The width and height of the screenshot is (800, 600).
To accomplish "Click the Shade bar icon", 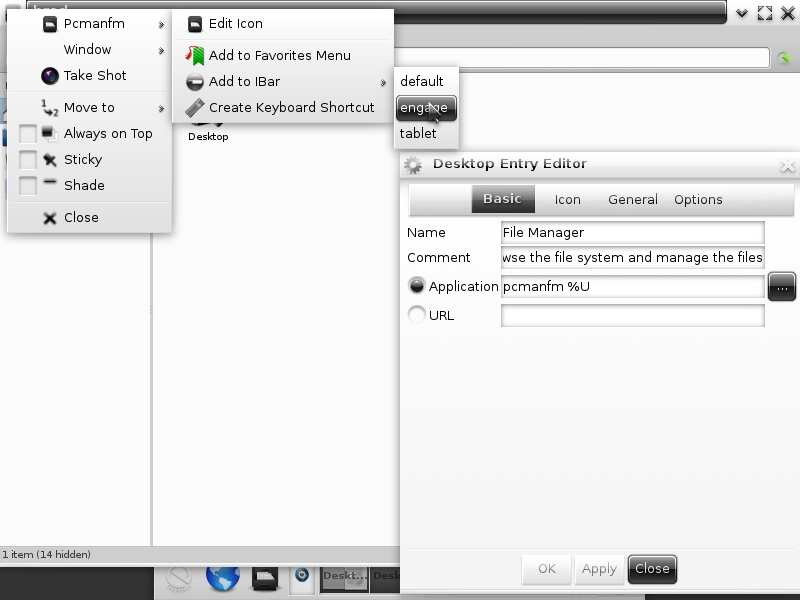I will point(50,182).
